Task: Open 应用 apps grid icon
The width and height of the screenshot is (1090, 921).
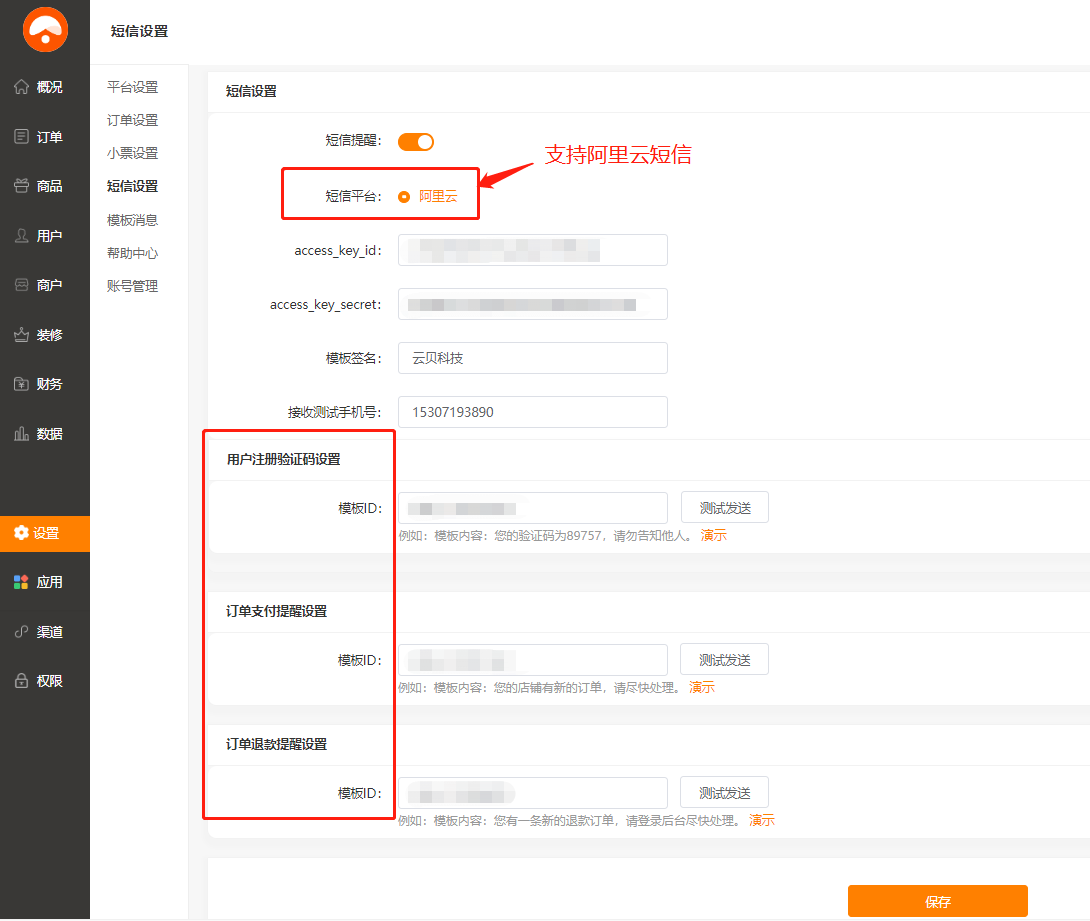Action: [21, 582]
